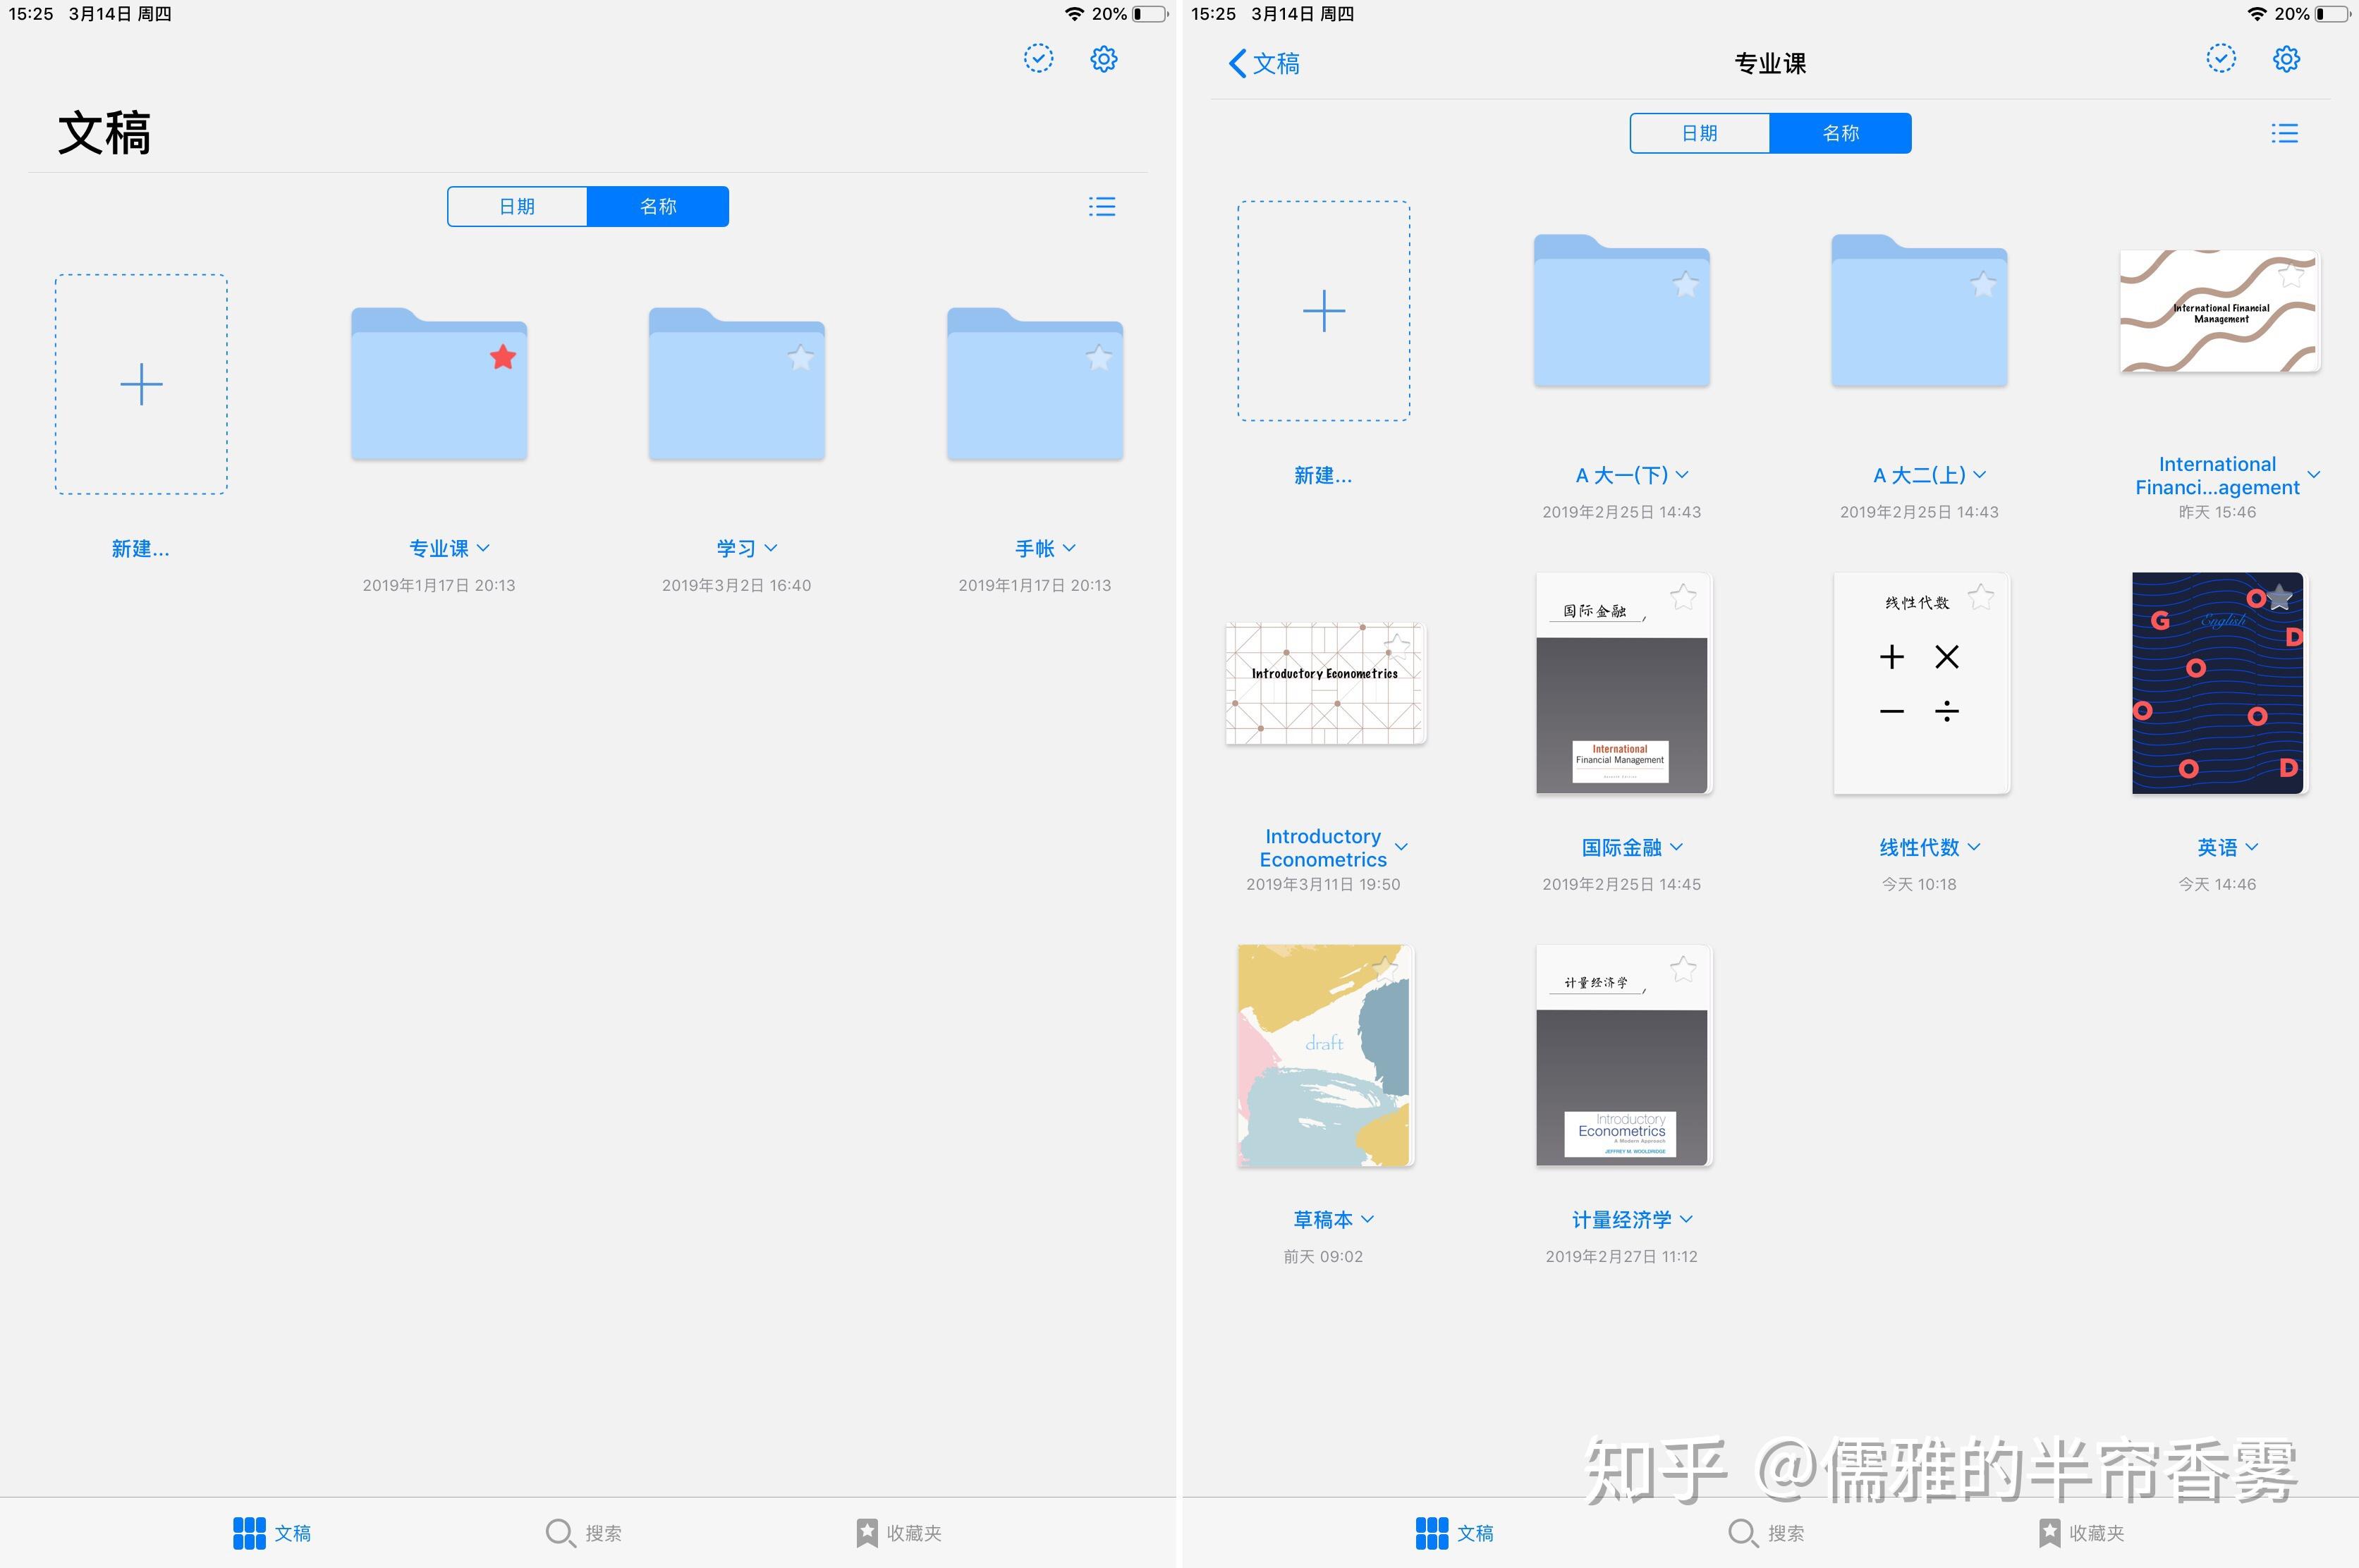The width and height of the screenshot is (2359, 1568).
Task: Open the 收藏夹 favorites tab at the bottom
Action: pos(2085,1532)
